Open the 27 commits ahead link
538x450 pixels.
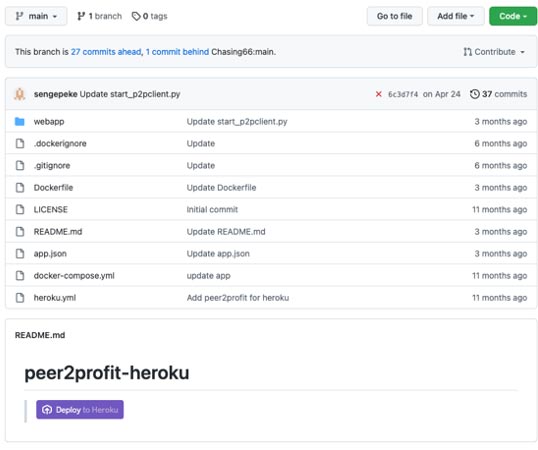point(106,52)
